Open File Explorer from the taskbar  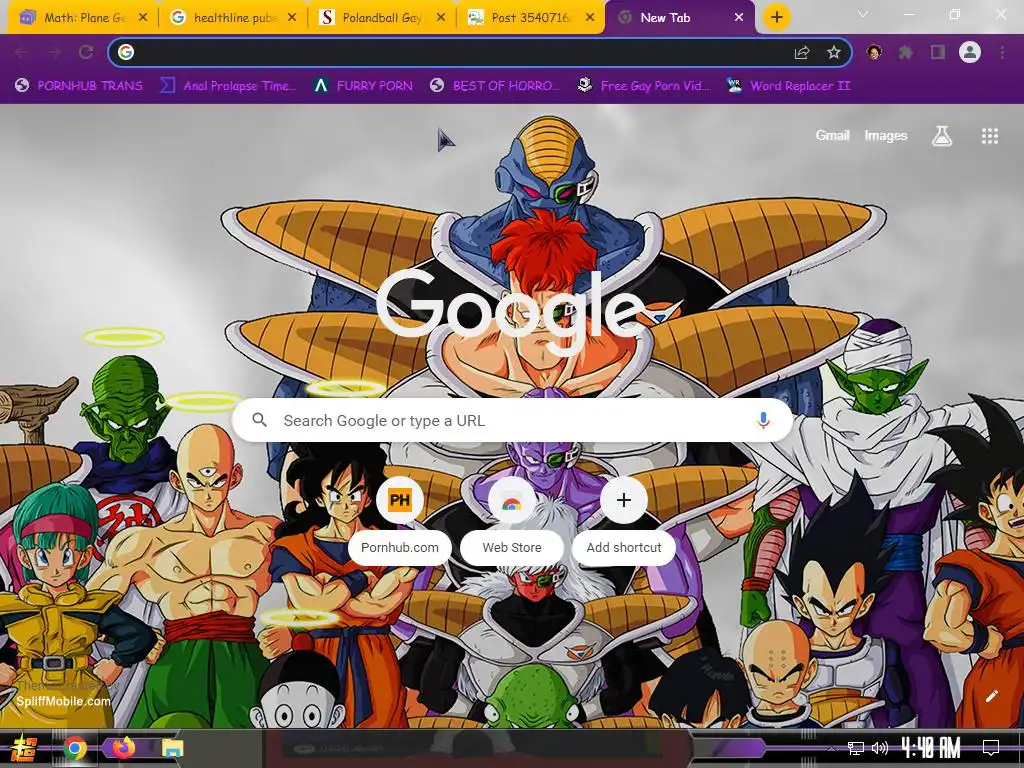[172, 748]
